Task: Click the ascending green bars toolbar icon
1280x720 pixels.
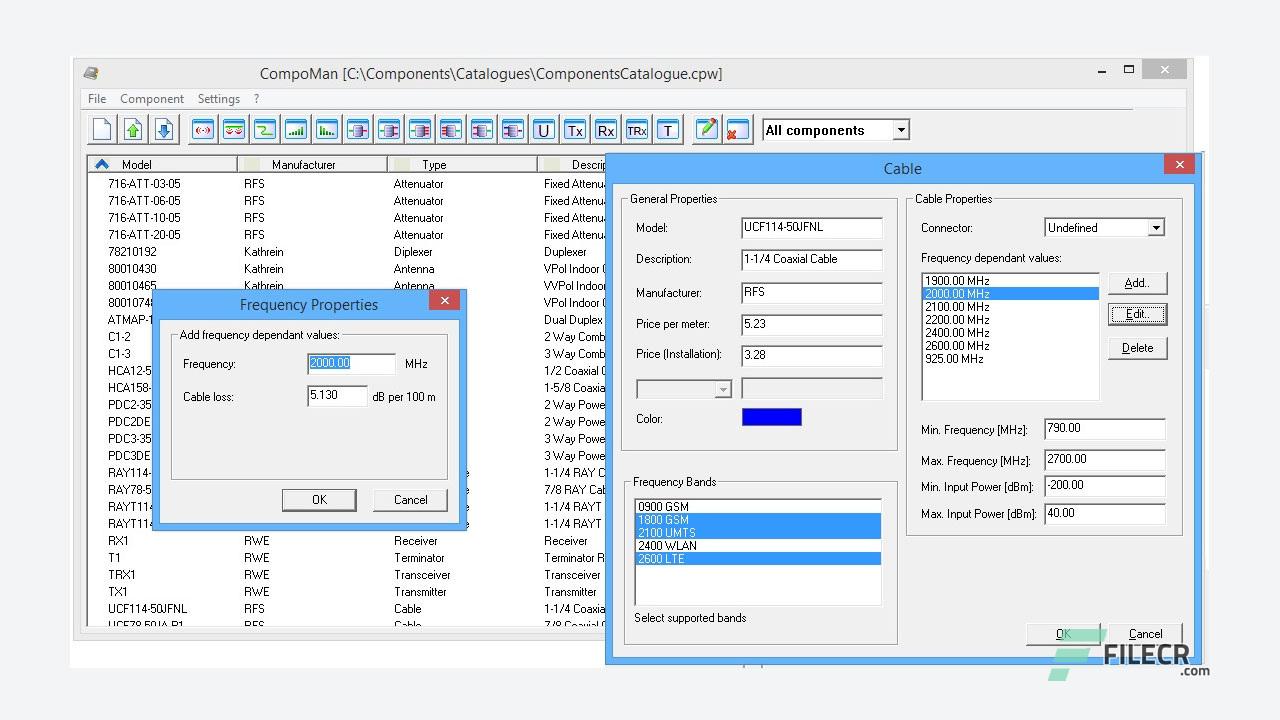Action: click(x=296, y=129)
